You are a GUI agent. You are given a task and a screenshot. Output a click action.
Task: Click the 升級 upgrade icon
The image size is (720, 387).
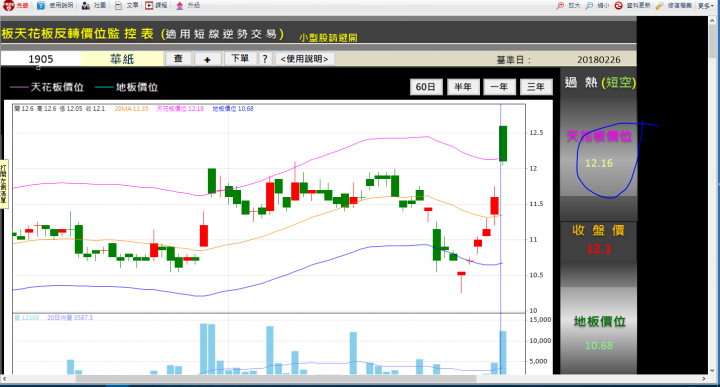(180, 6)
